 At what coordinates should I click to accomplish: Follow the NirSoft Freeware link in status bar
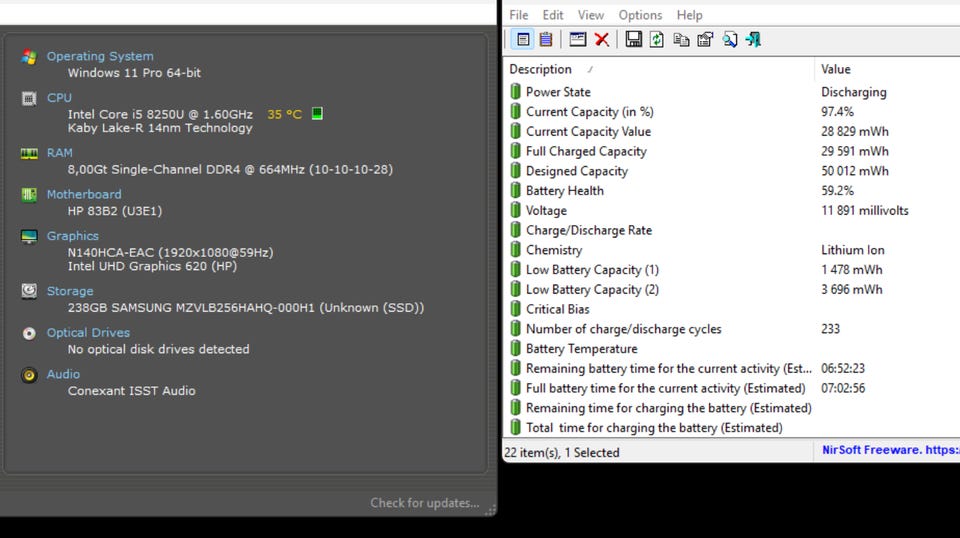tap(891, 450)
